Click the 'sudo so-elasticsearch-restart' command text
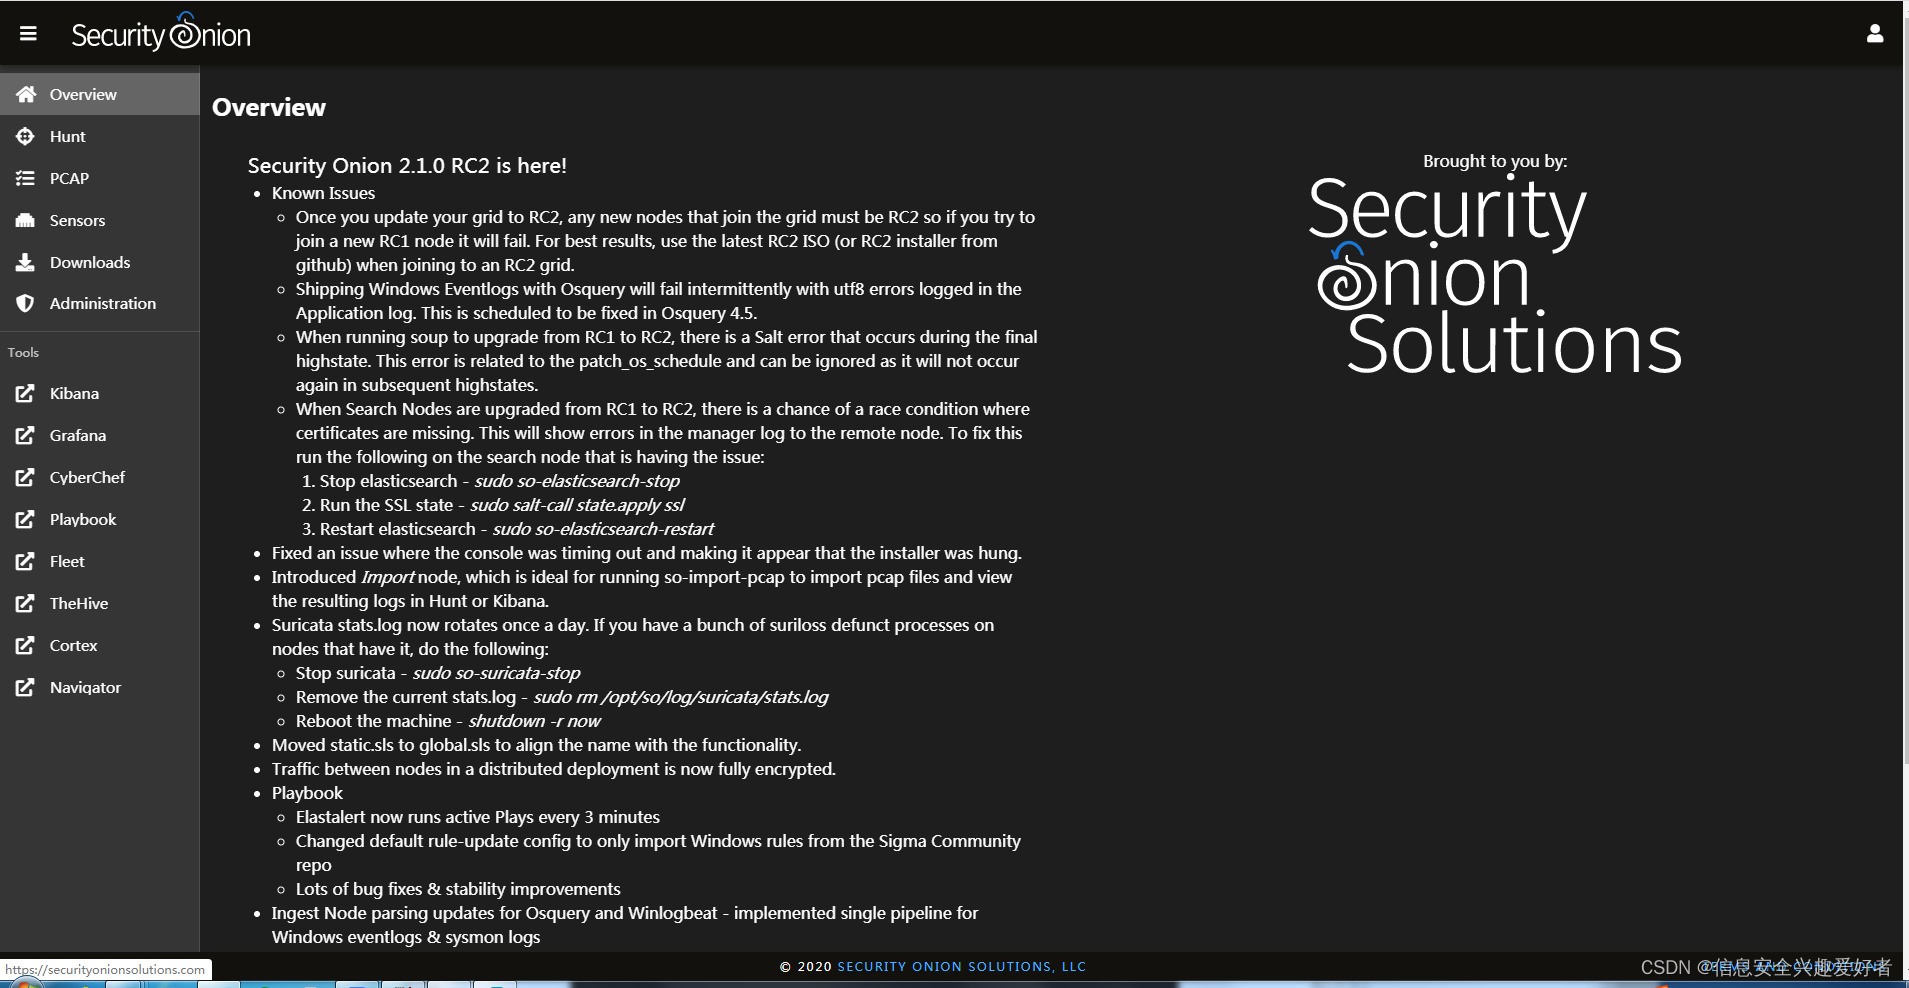The image size is (1909, 988). (603, 529)
